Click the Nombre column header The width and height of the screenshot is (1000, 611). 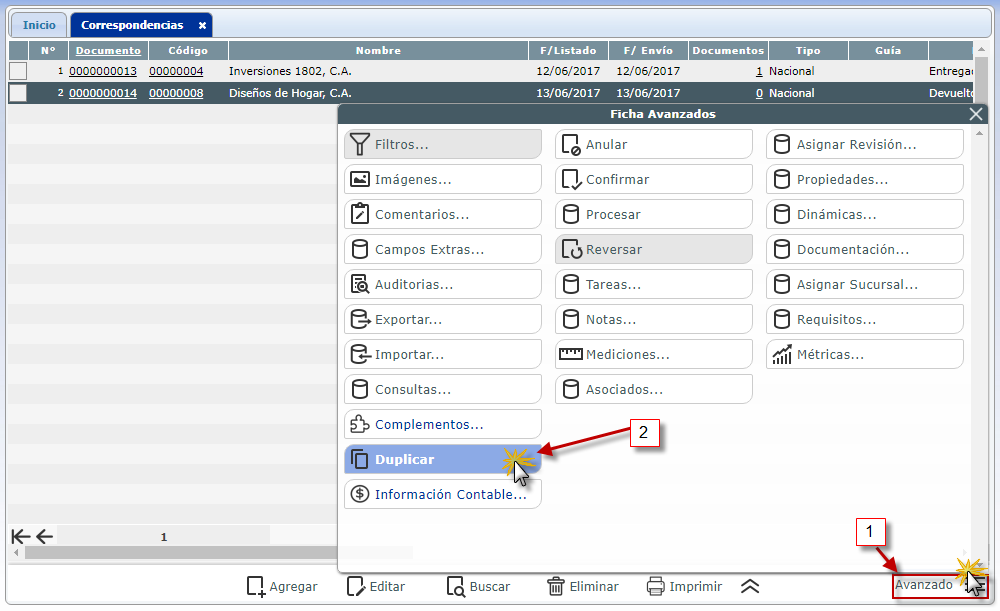coord(378,50)
